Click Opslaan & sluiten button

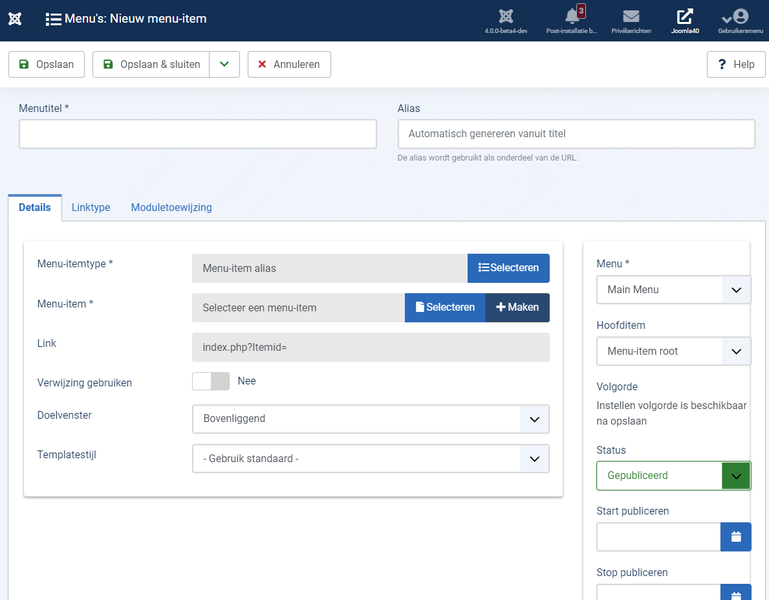pyautogui.click(x=151, y=64)
